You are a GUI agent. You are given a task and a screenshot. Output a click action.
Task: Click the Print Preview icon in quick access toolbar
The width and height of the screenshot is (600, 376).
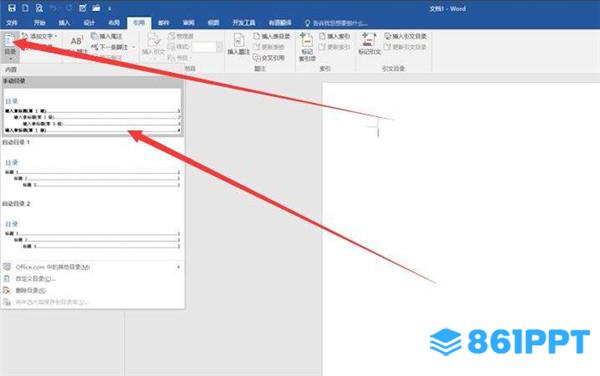pos(39,8)
